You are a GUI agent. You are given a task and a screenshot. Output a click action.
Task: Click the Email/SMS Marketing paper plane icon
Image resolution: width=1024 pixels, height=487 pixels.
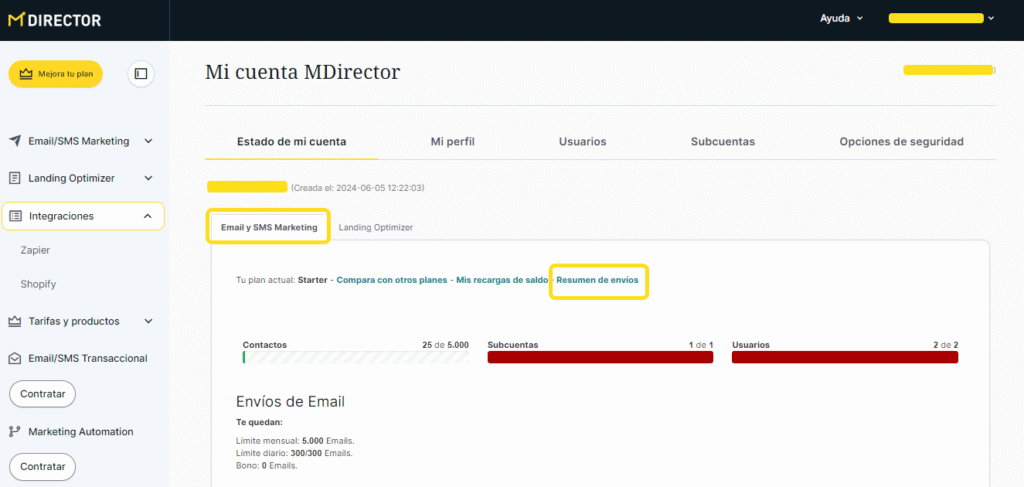(x=15, y=141)
